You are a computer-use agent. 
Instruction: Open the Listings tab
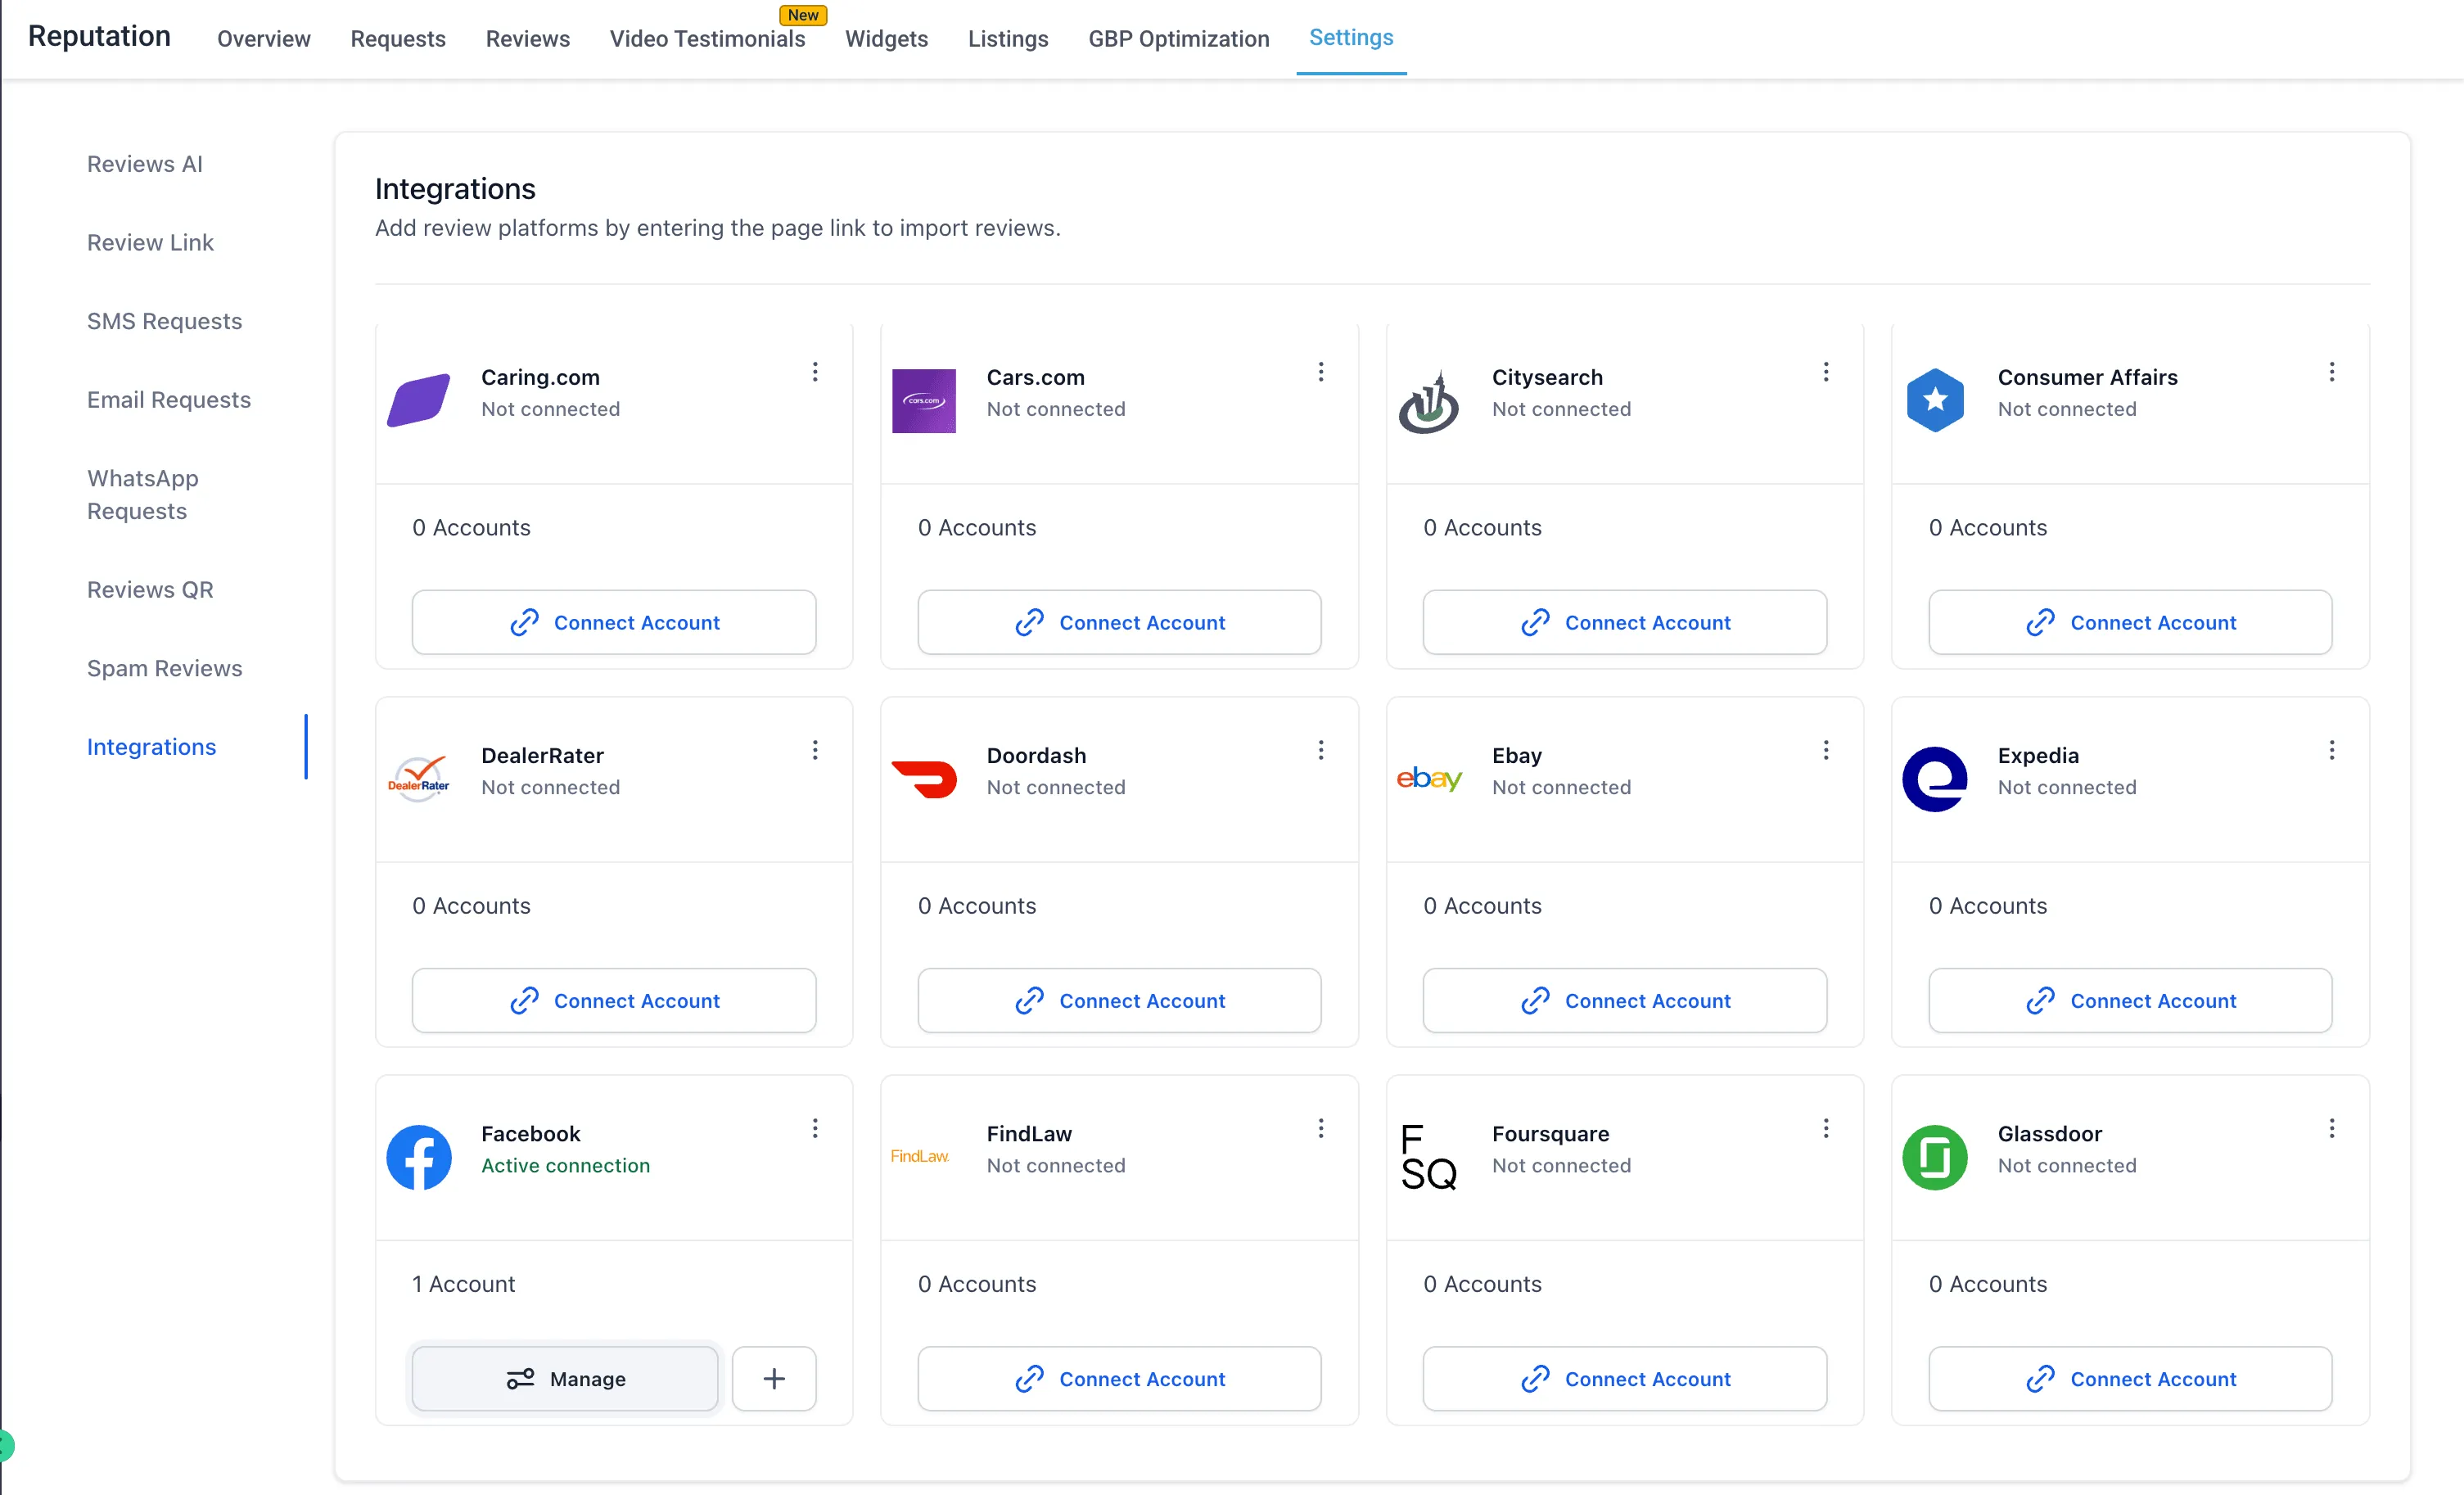(1007, 38)
